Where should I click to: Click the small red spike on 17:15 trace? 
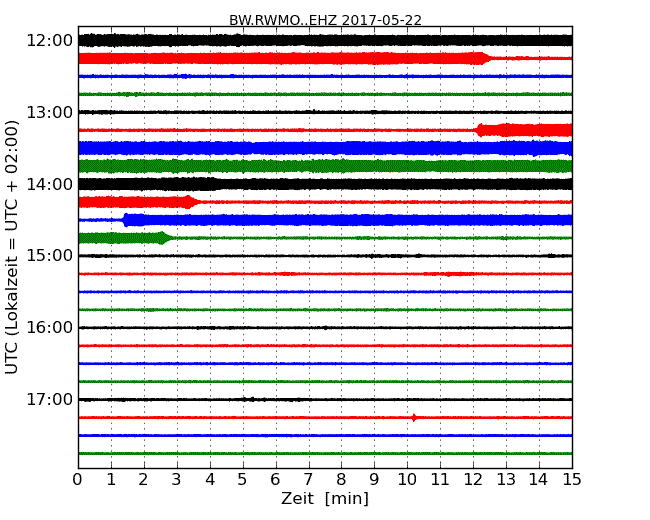point(414,418)
